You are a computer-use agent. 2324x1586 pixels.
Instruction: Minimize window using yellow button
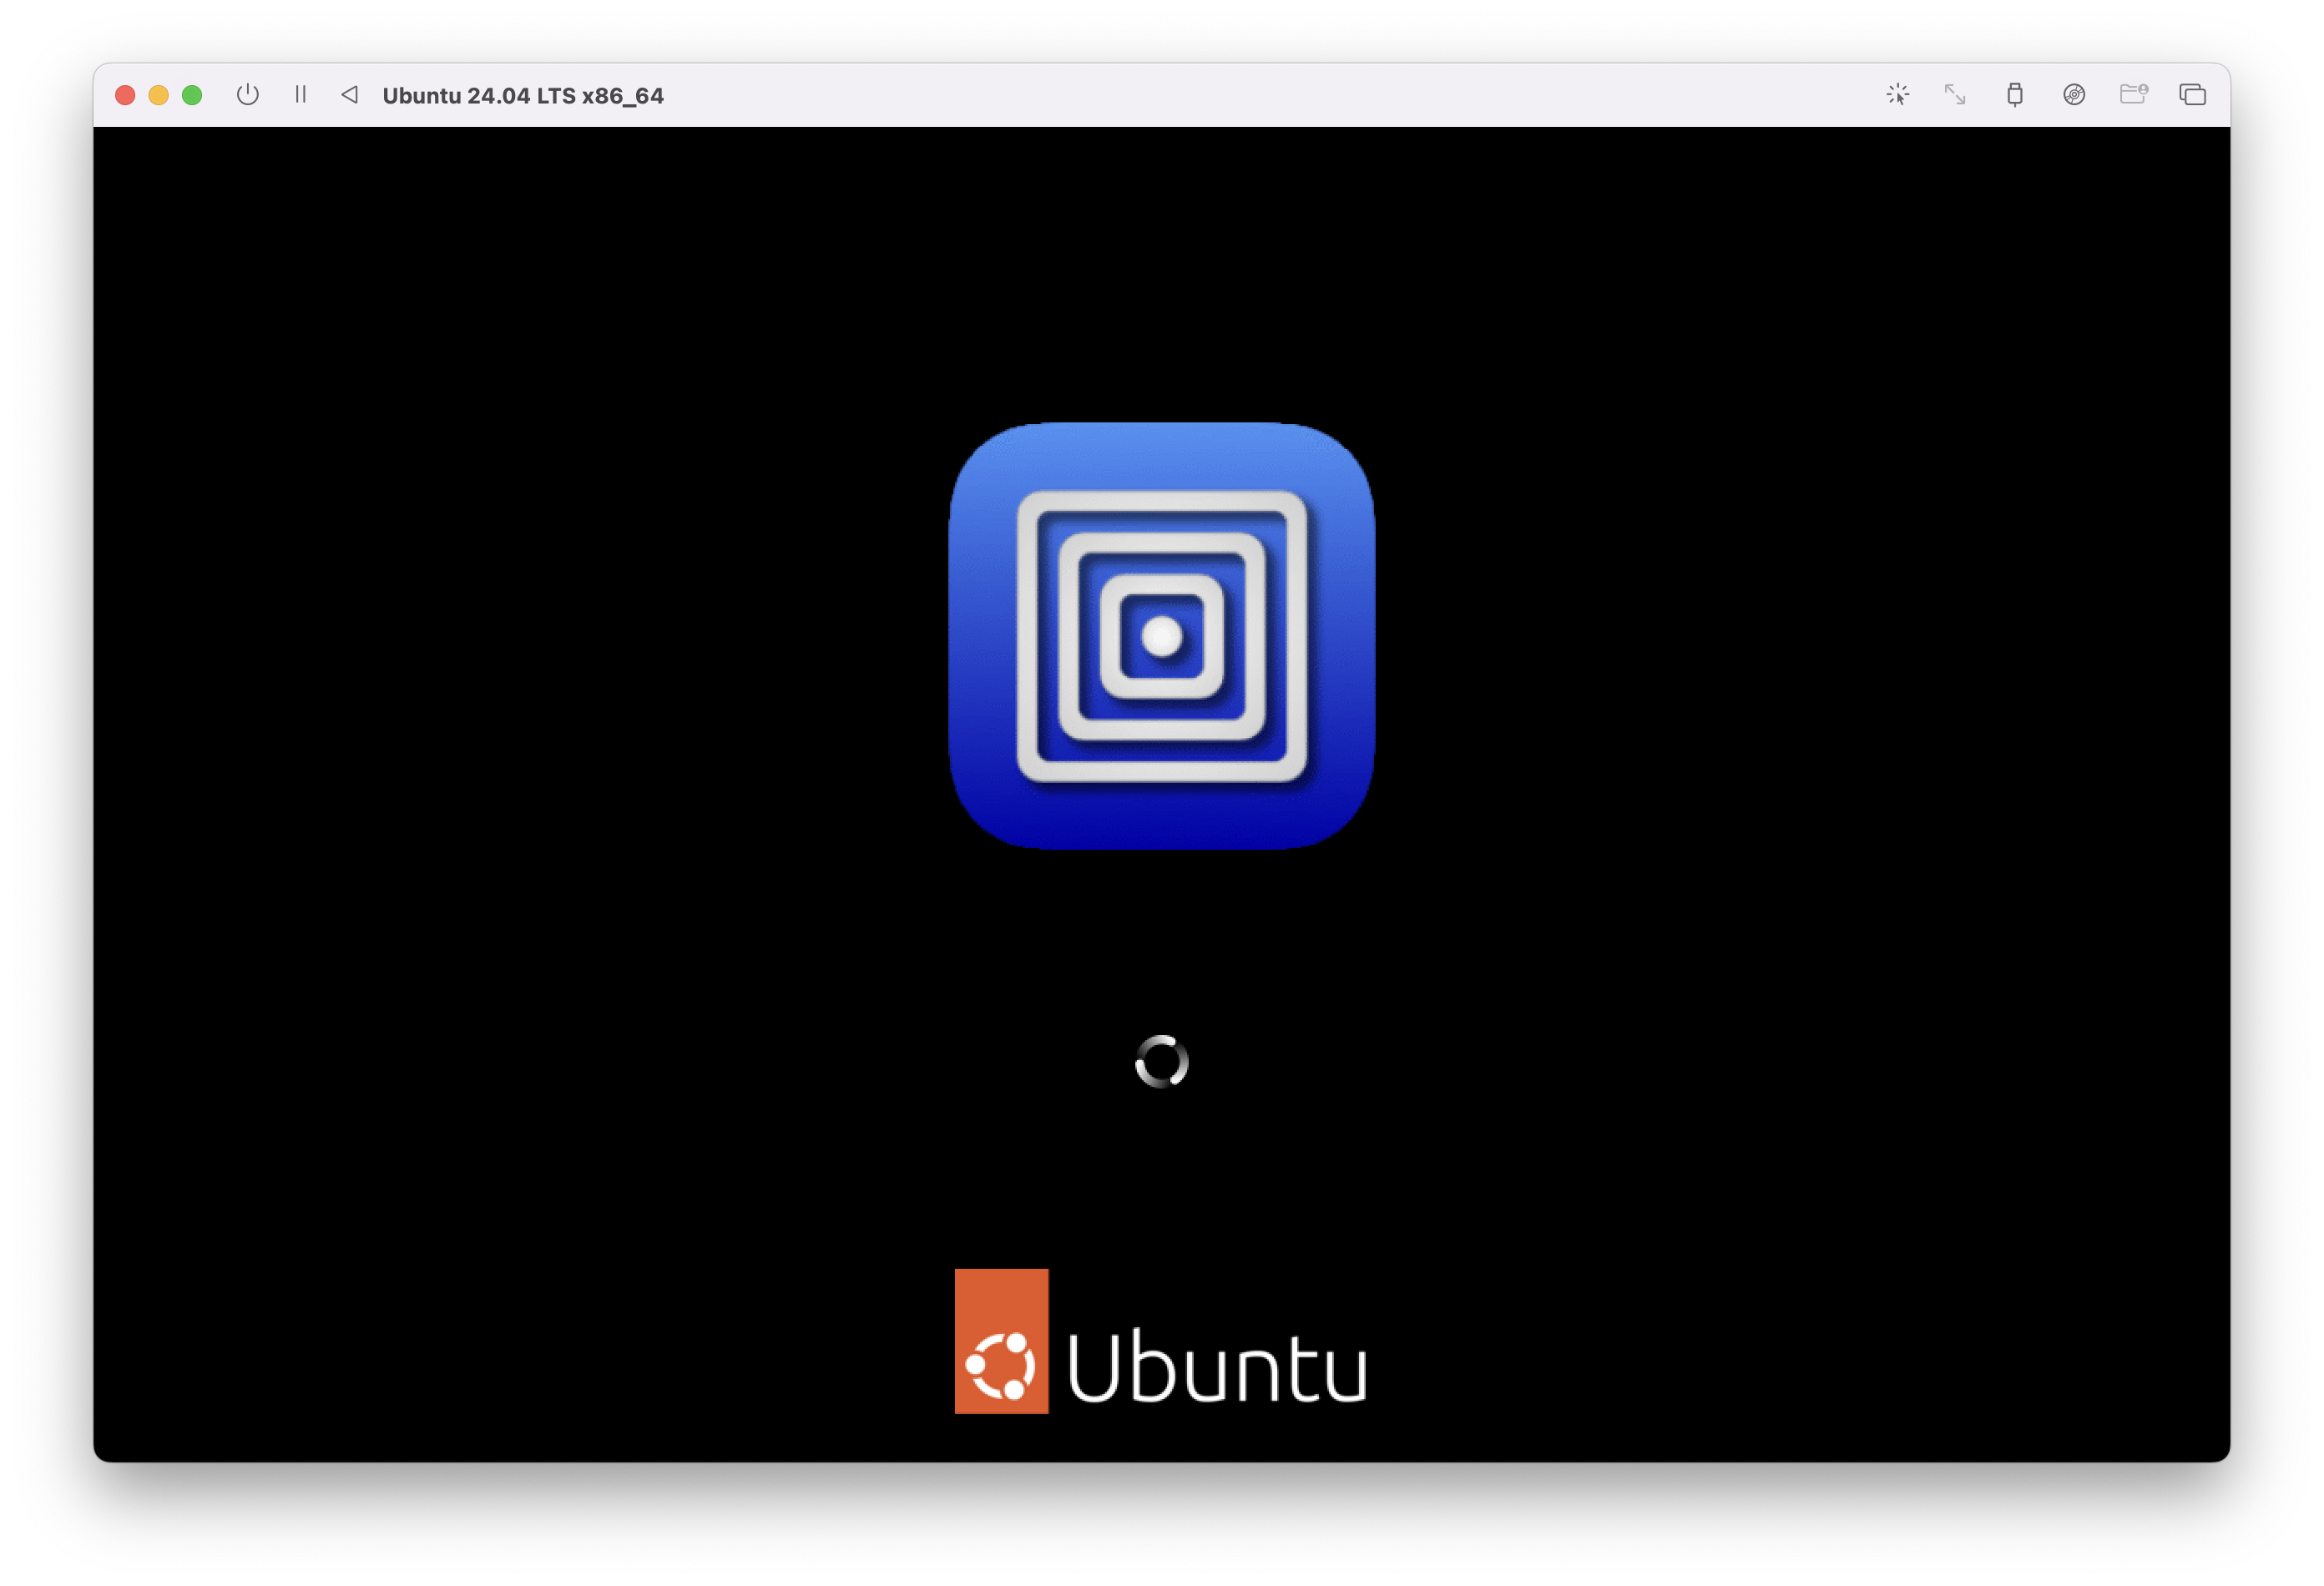(x=158, y=95)
